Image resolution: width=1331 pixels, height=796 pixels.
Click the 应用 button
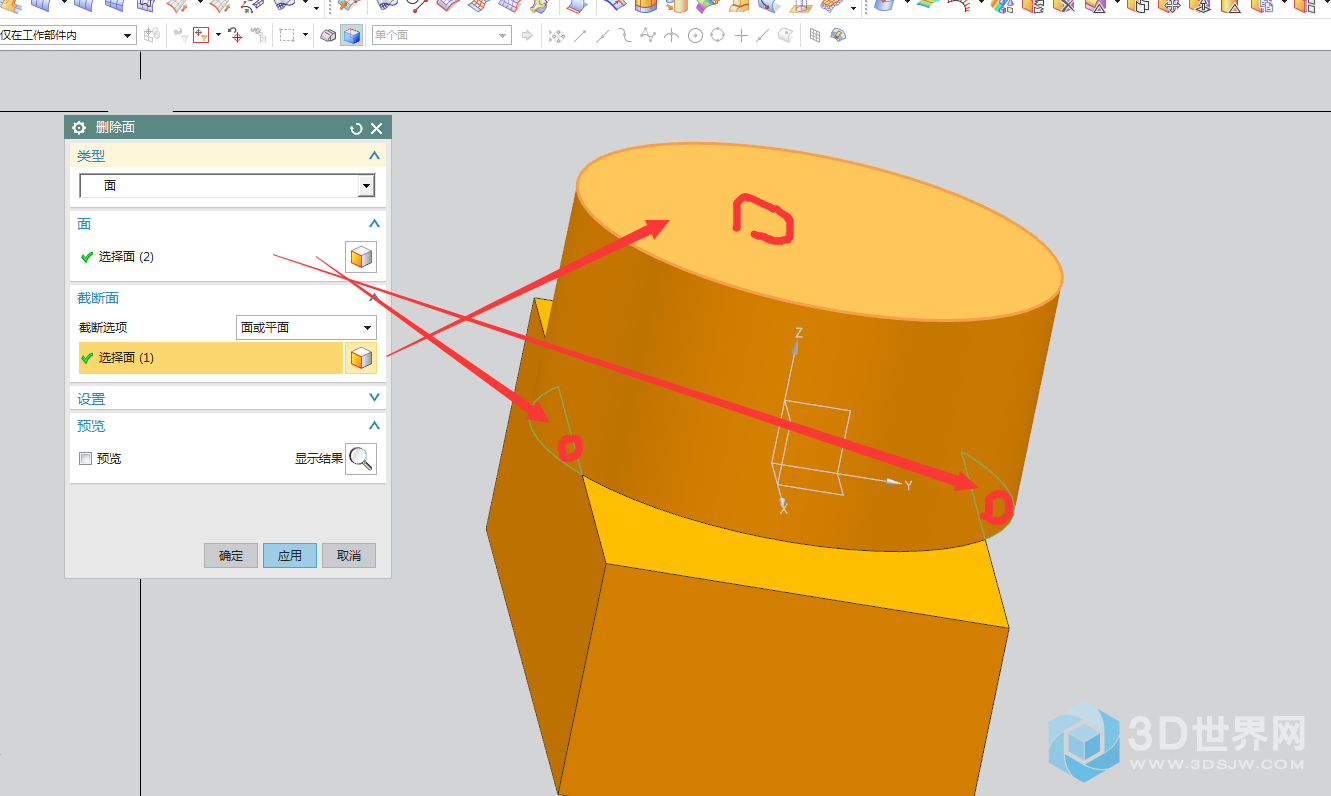tap(290, 555)
